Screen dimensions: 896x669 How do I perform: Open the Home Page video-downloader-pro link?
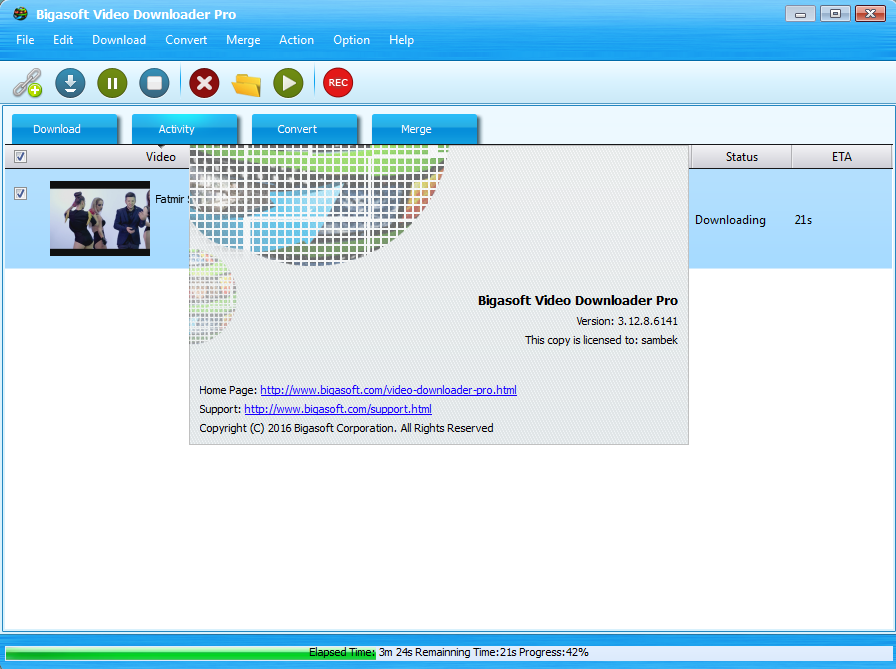388,390
